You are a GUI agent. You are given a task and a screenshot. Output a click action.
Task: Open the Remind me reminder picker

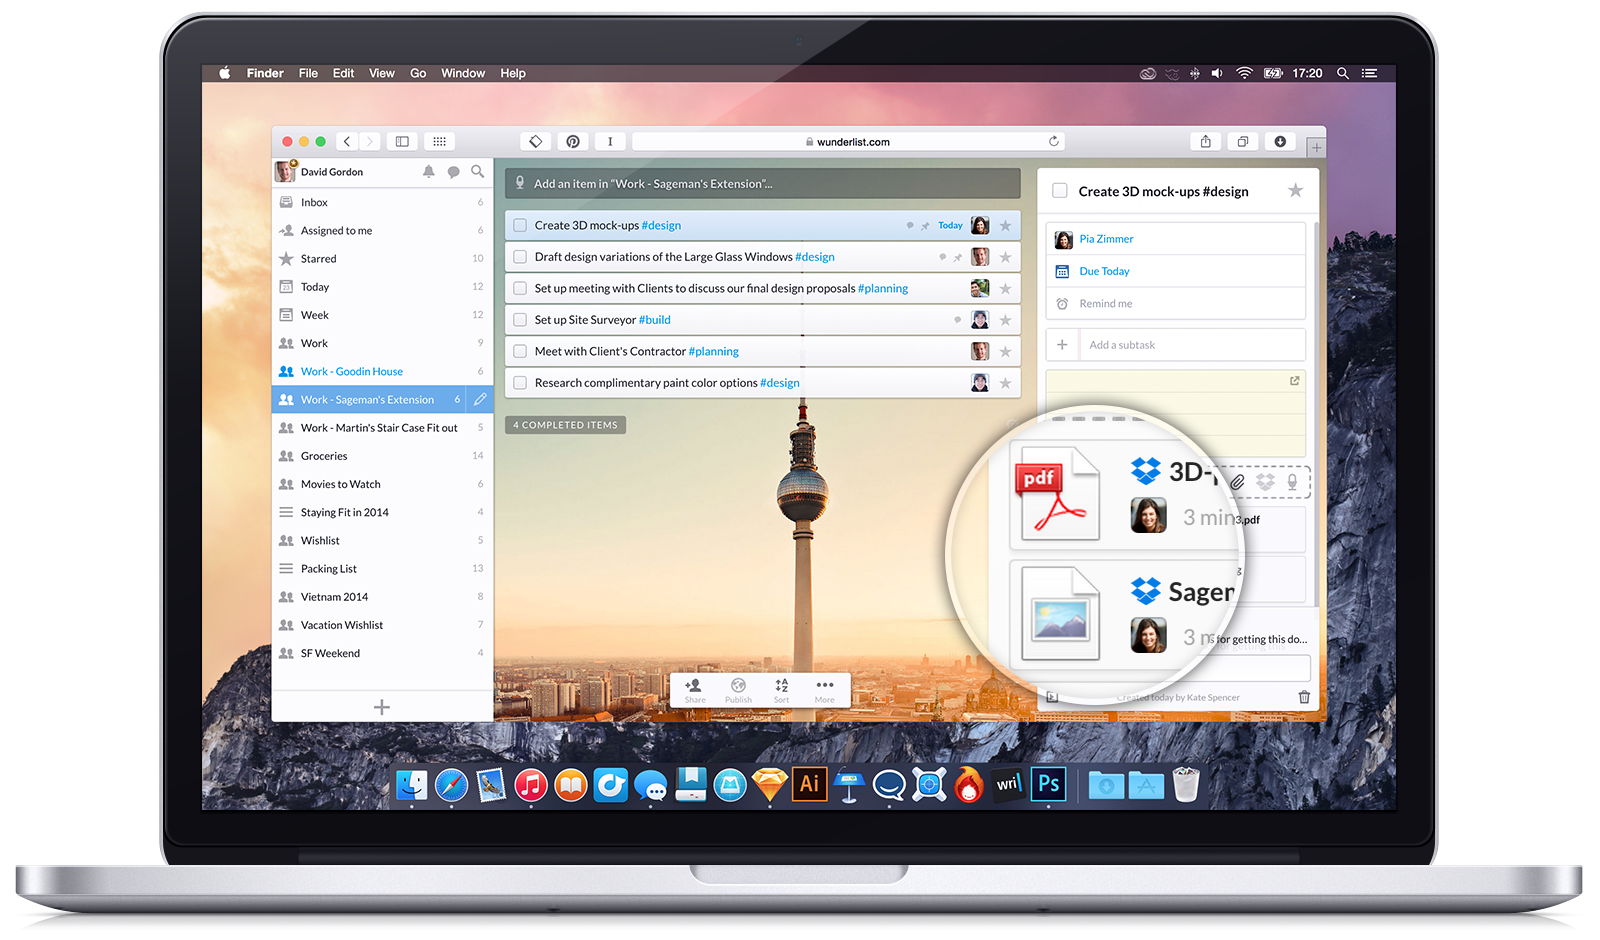[1176, 303]
